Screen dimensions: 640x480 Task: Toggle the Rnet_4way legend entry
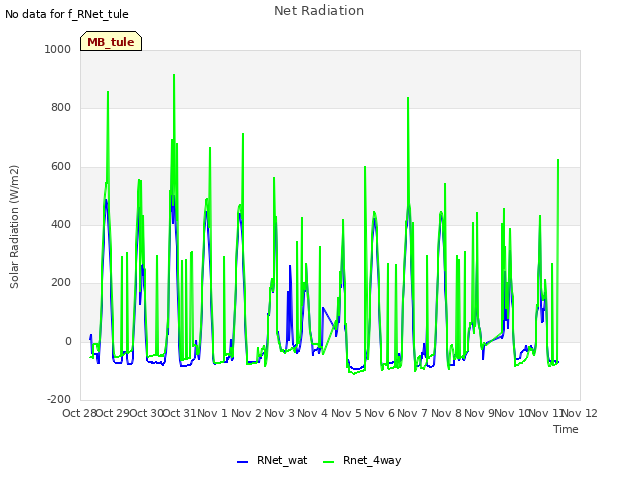(x=362, y=460)
